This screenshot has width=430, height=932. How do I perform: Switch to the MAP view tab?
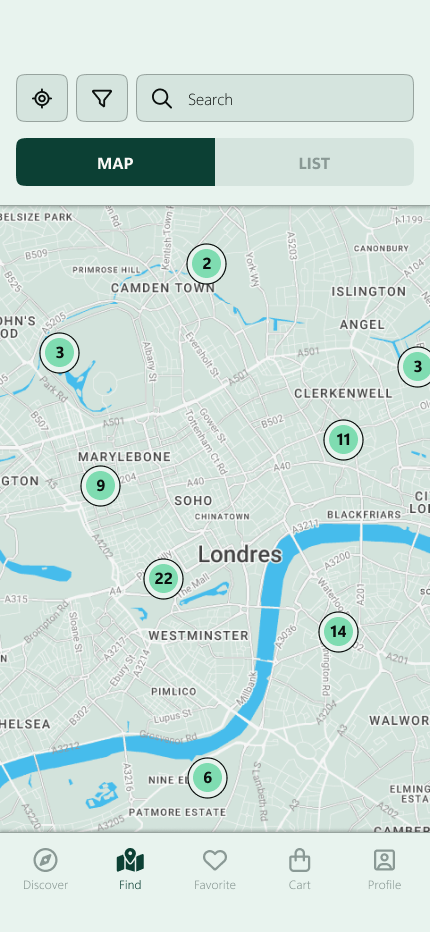tap(115, 162)
